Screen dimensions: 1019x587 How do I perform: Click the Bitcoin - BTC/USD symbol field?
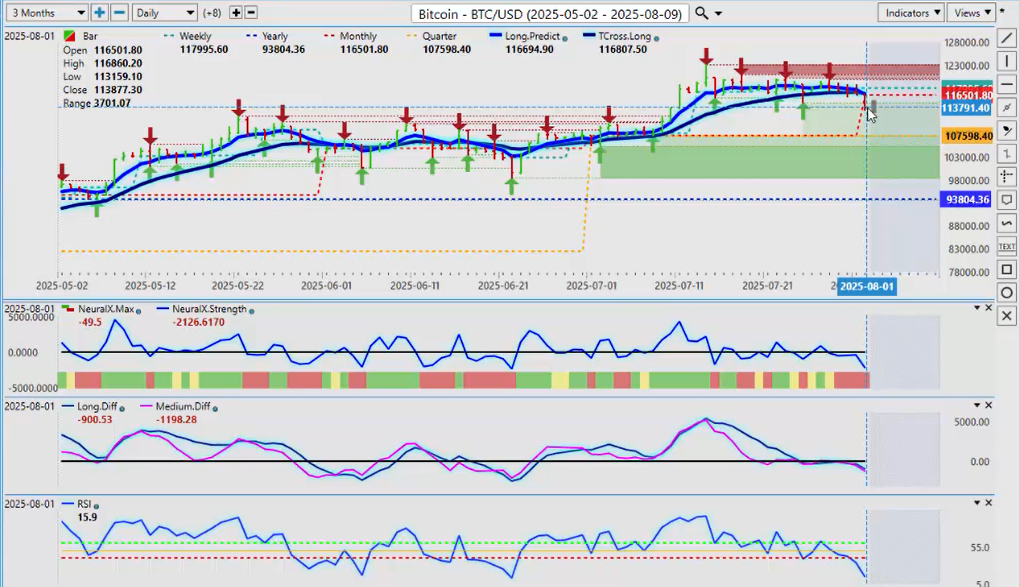click(550, 13)
